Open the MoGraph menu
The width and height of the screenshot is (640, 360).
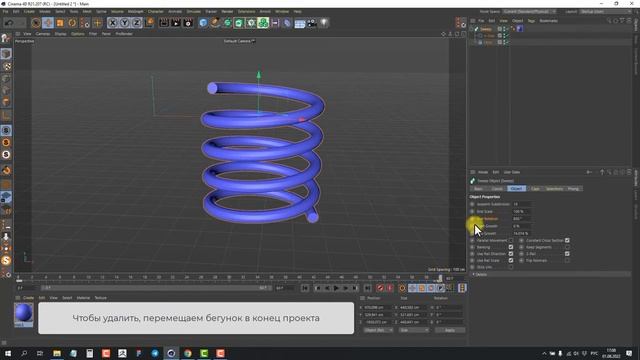click(136, 11)
